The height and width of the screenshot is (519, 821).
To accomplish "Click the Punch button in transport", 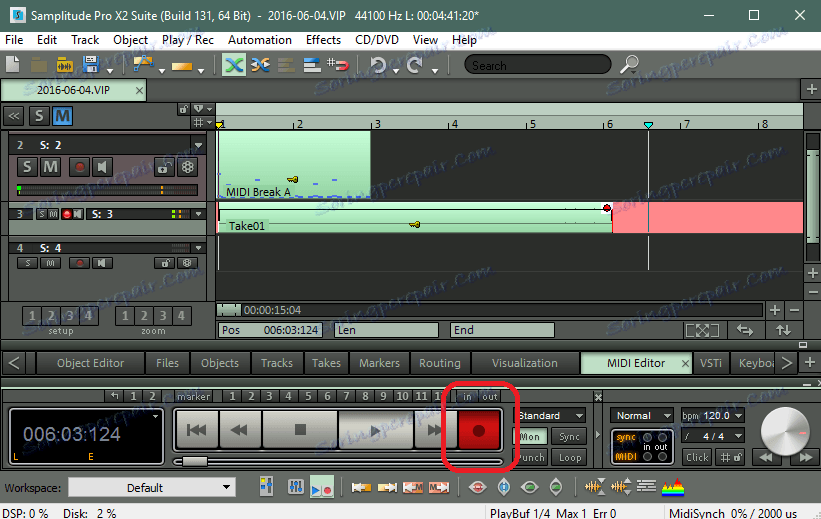I will (x=531, y=458).
